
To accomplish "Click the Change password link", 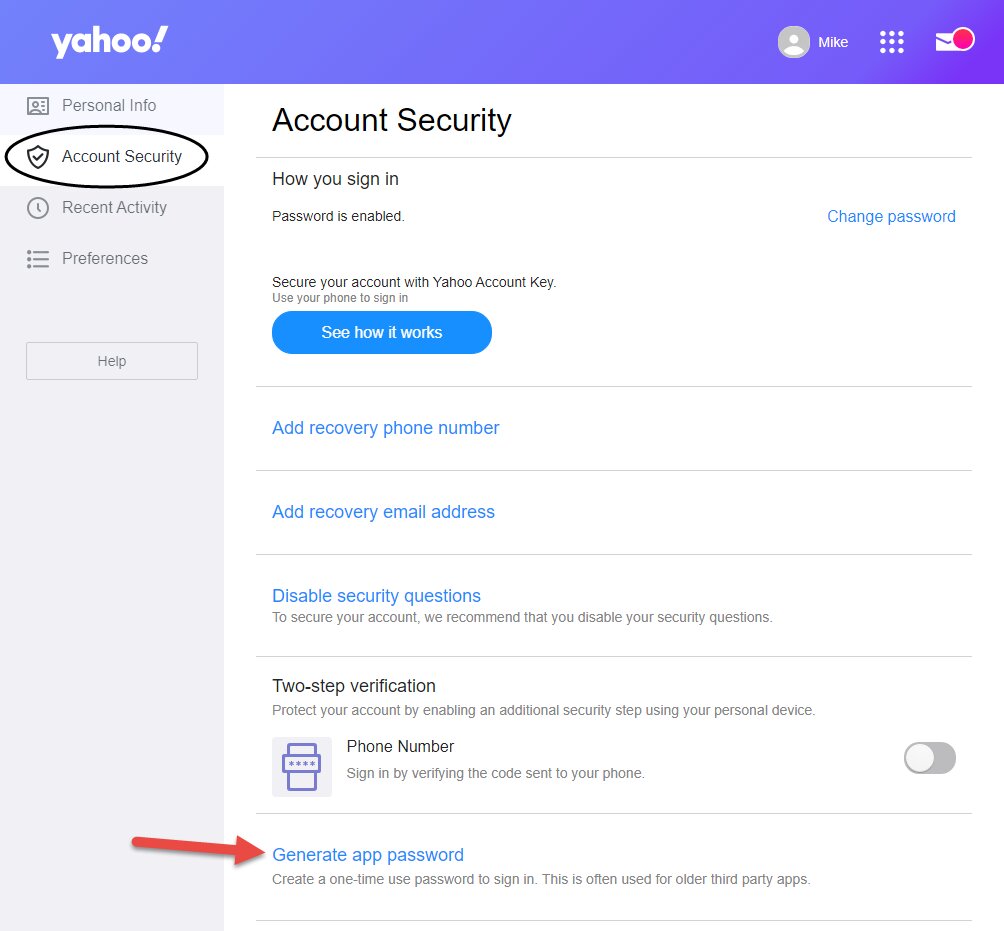I will click(x=891, y=217).
